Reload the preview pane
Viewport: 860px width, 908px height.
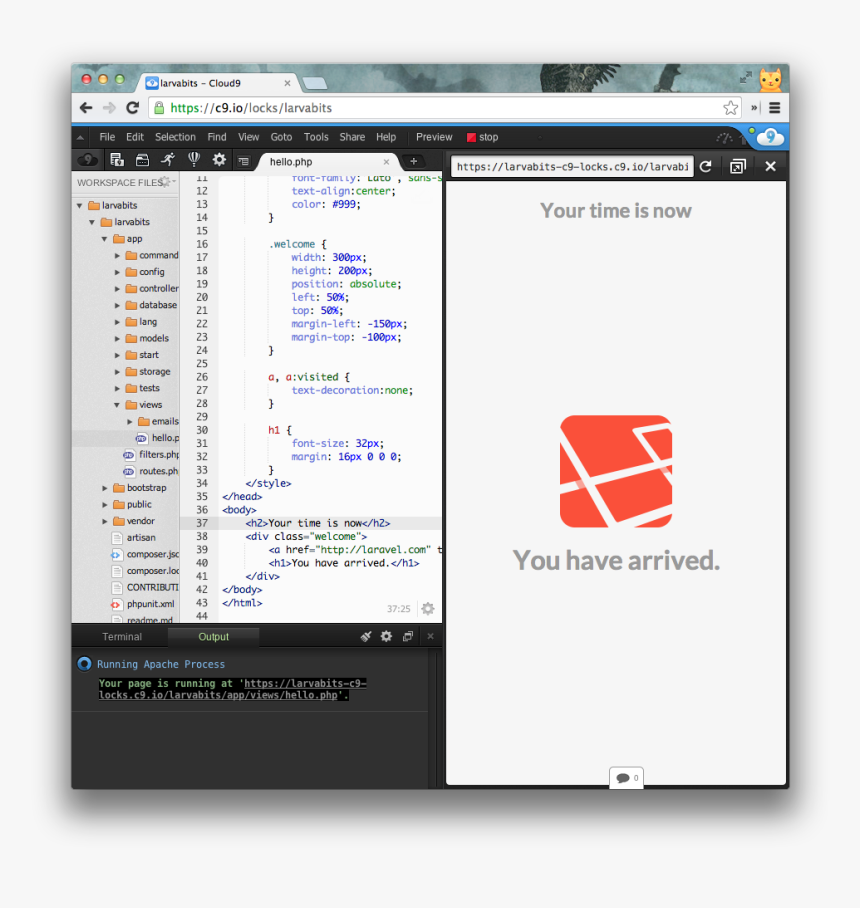pos(705,166)
